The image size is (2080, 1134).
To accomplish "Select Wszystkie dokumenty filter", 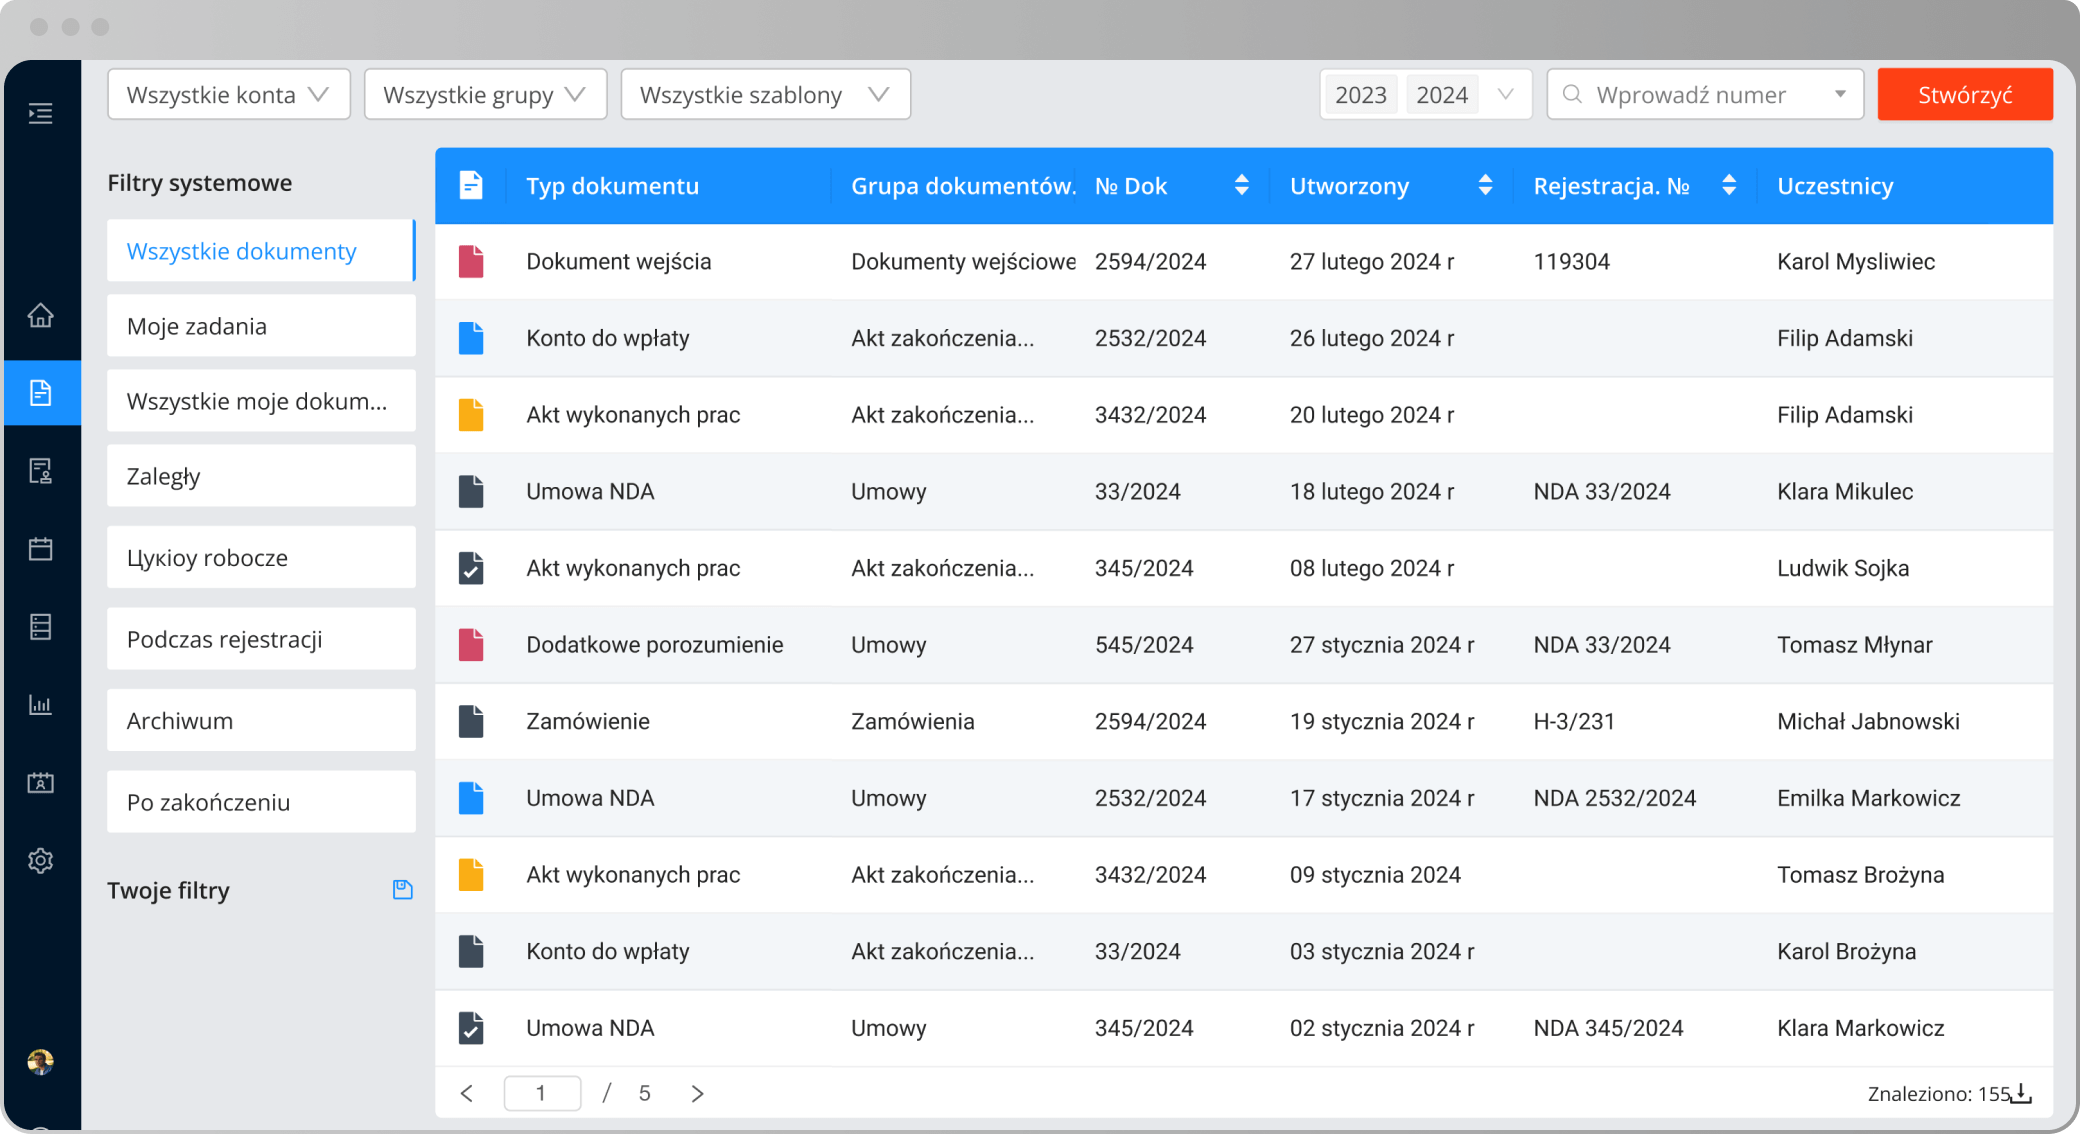I will (261, 251).
